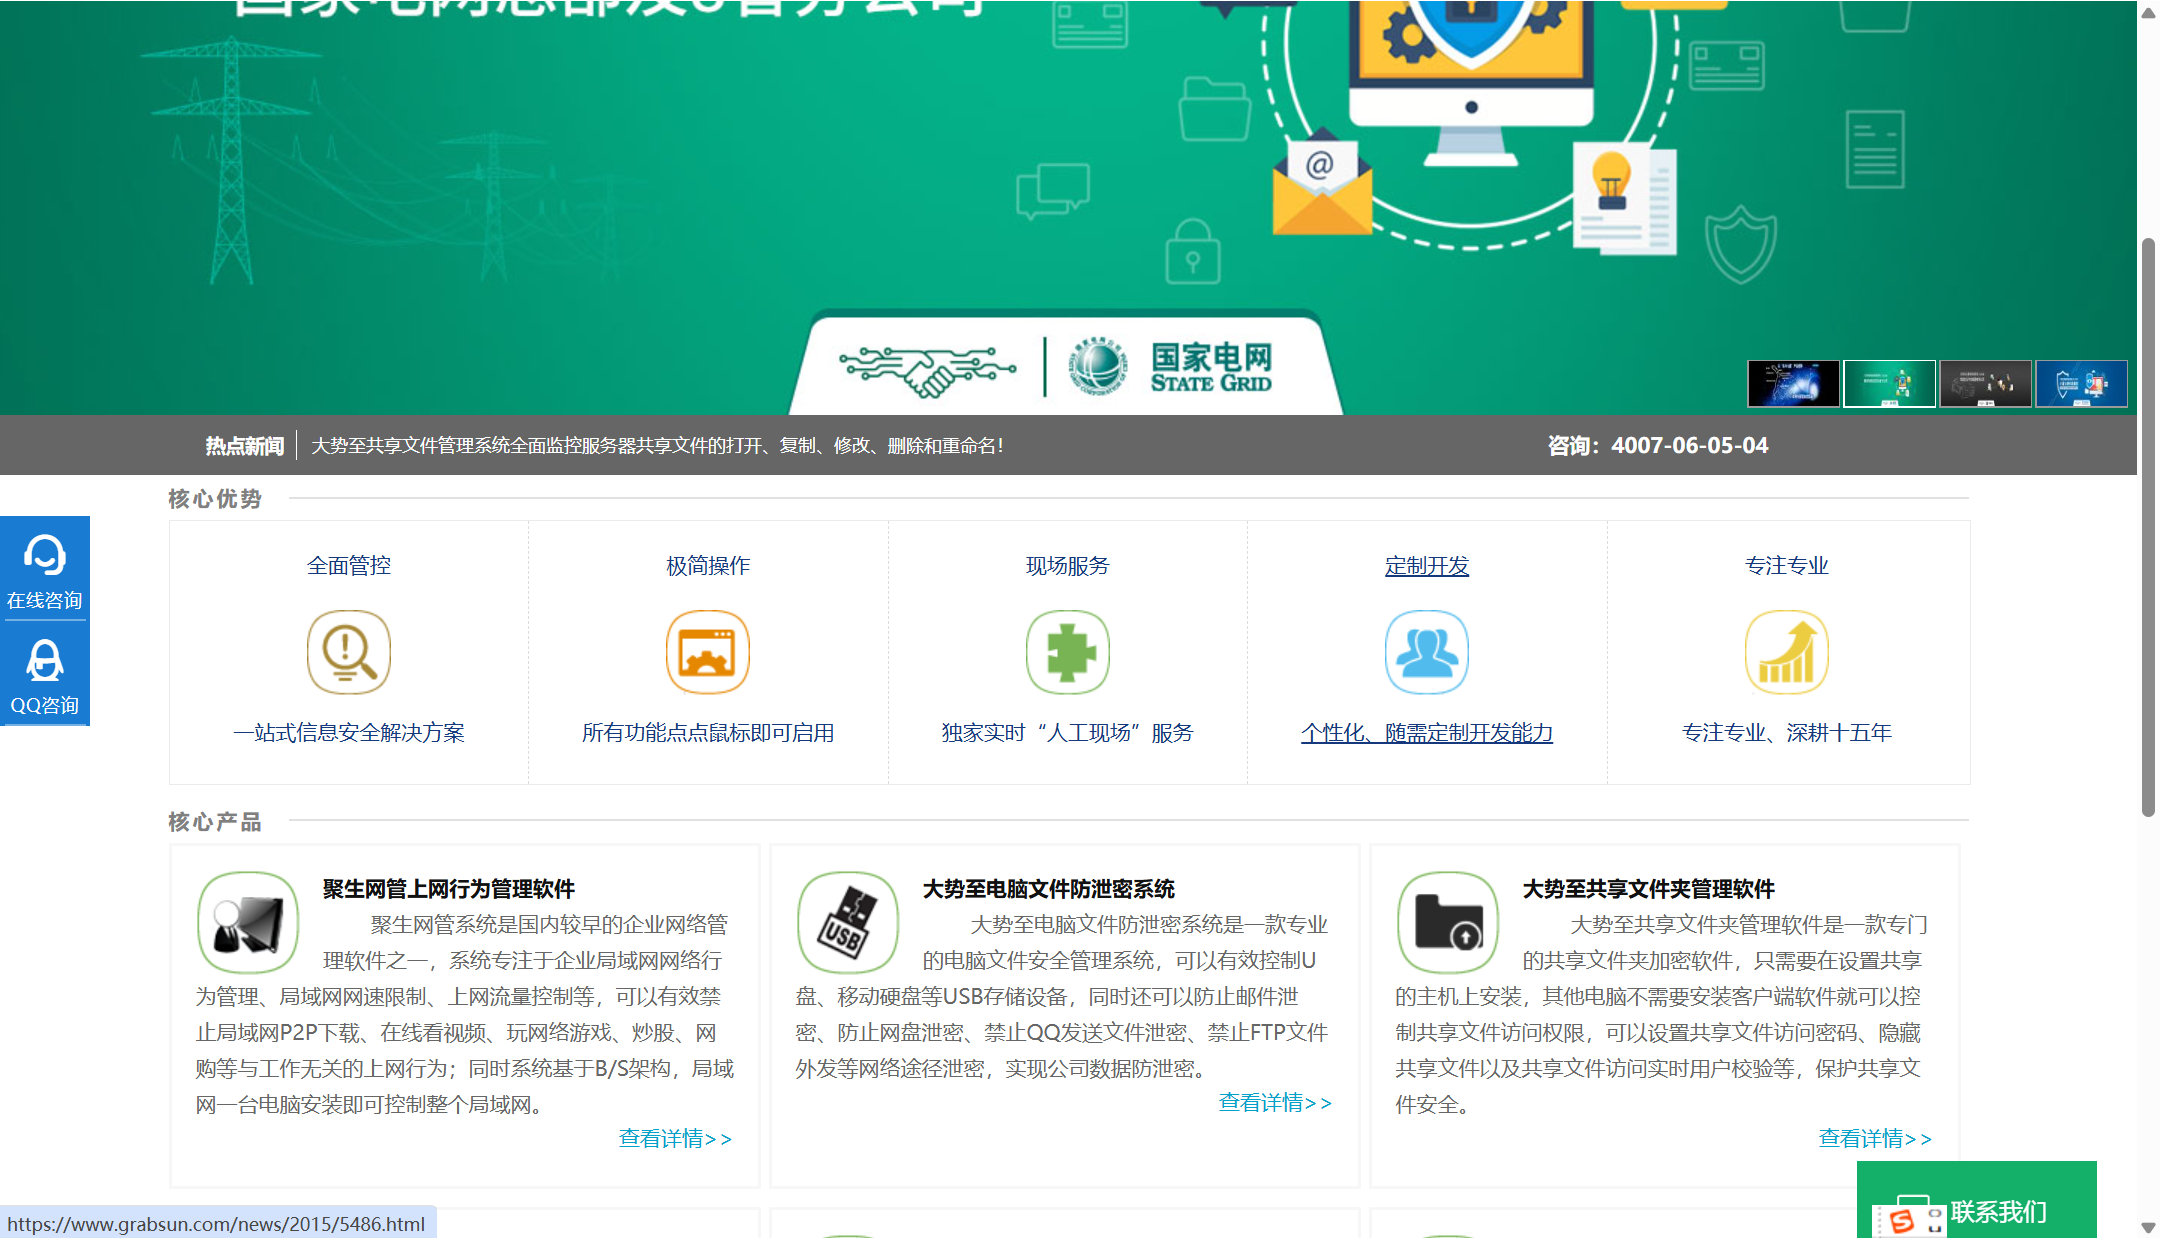The height and width of the screenshot is (1238, 2160).
Task: Click the 定制开发 people group icon
Action: [1426, 651]
